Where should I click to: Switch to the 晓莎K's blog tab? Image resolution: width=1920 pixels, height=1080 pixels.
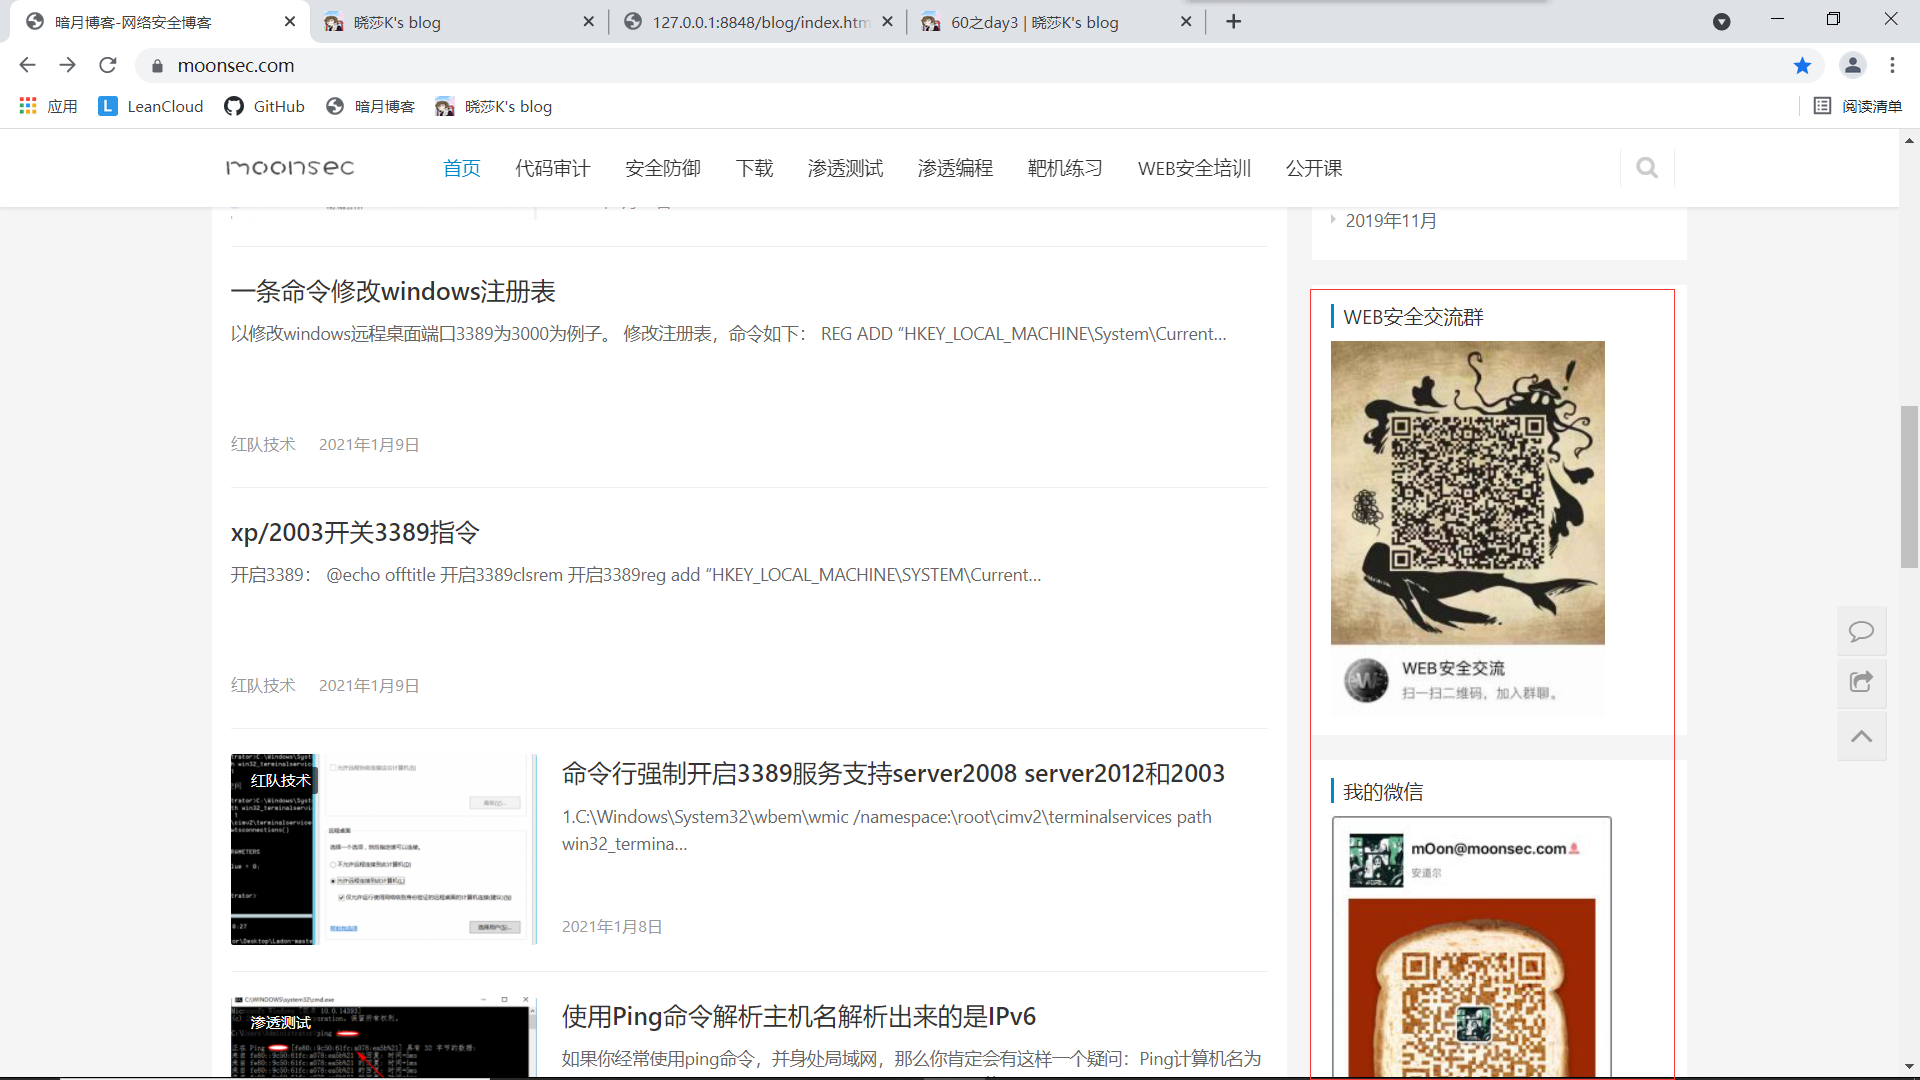[x=458, y=22]
